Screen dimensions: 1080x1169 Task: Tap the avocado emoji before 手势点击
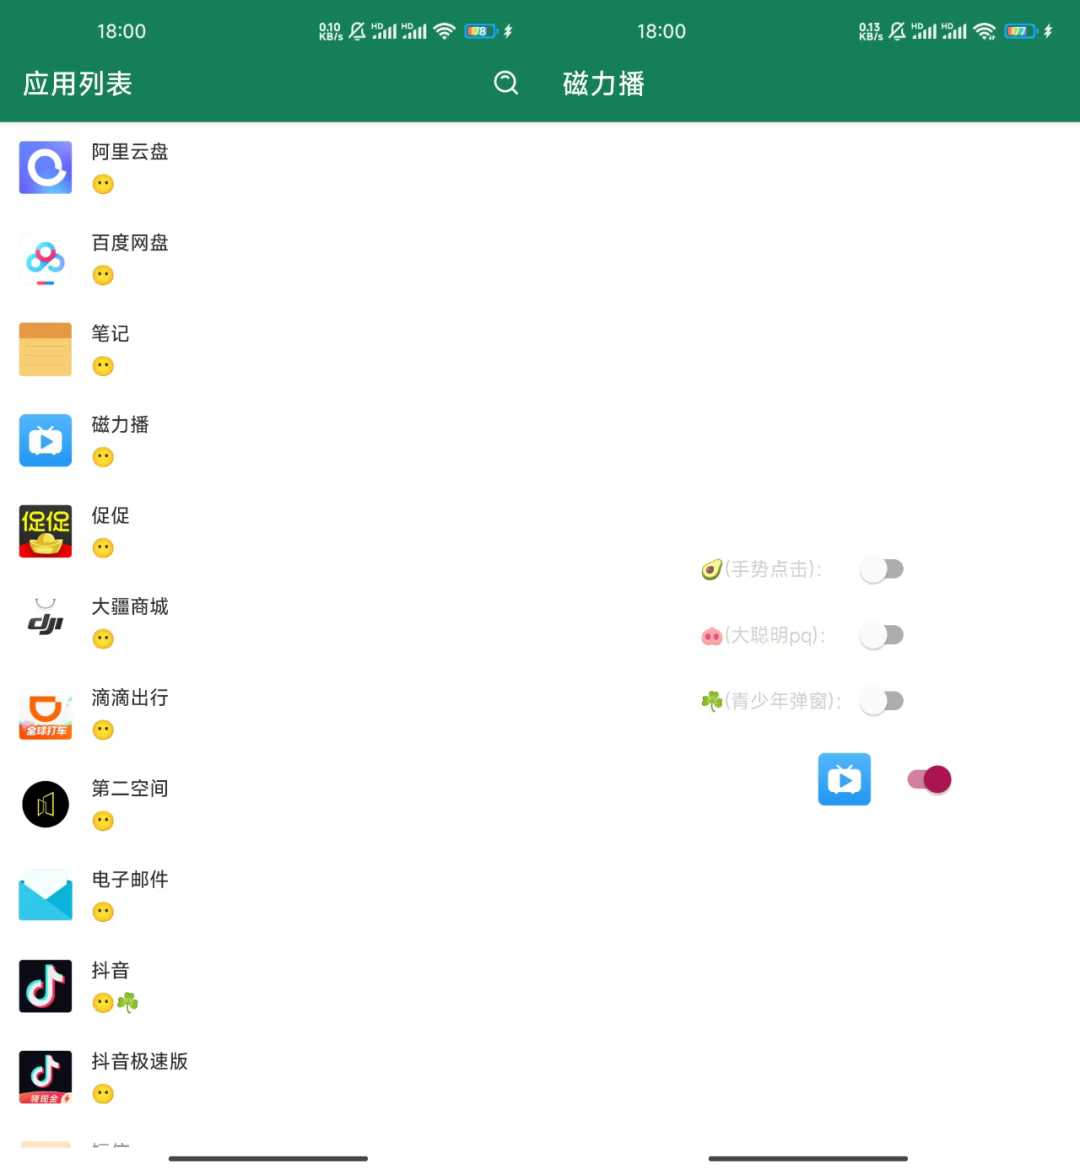(712, 570)
